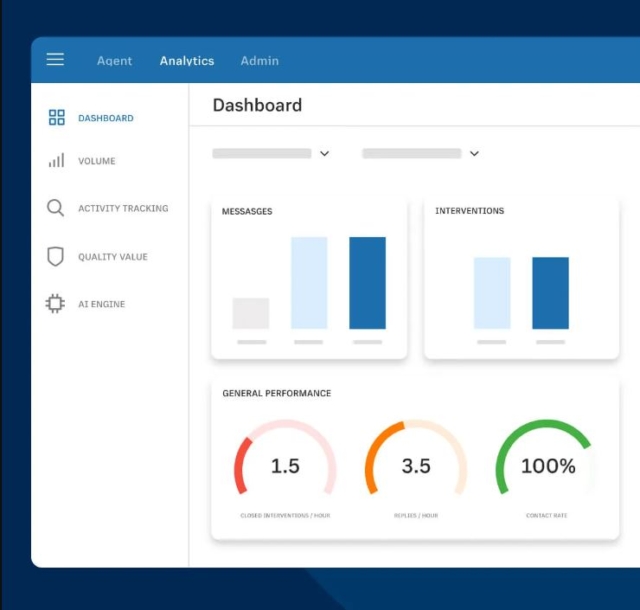Screen dimensions: 640x610
Task: Select AI Engine in sidebar
Action: (102, 304)
